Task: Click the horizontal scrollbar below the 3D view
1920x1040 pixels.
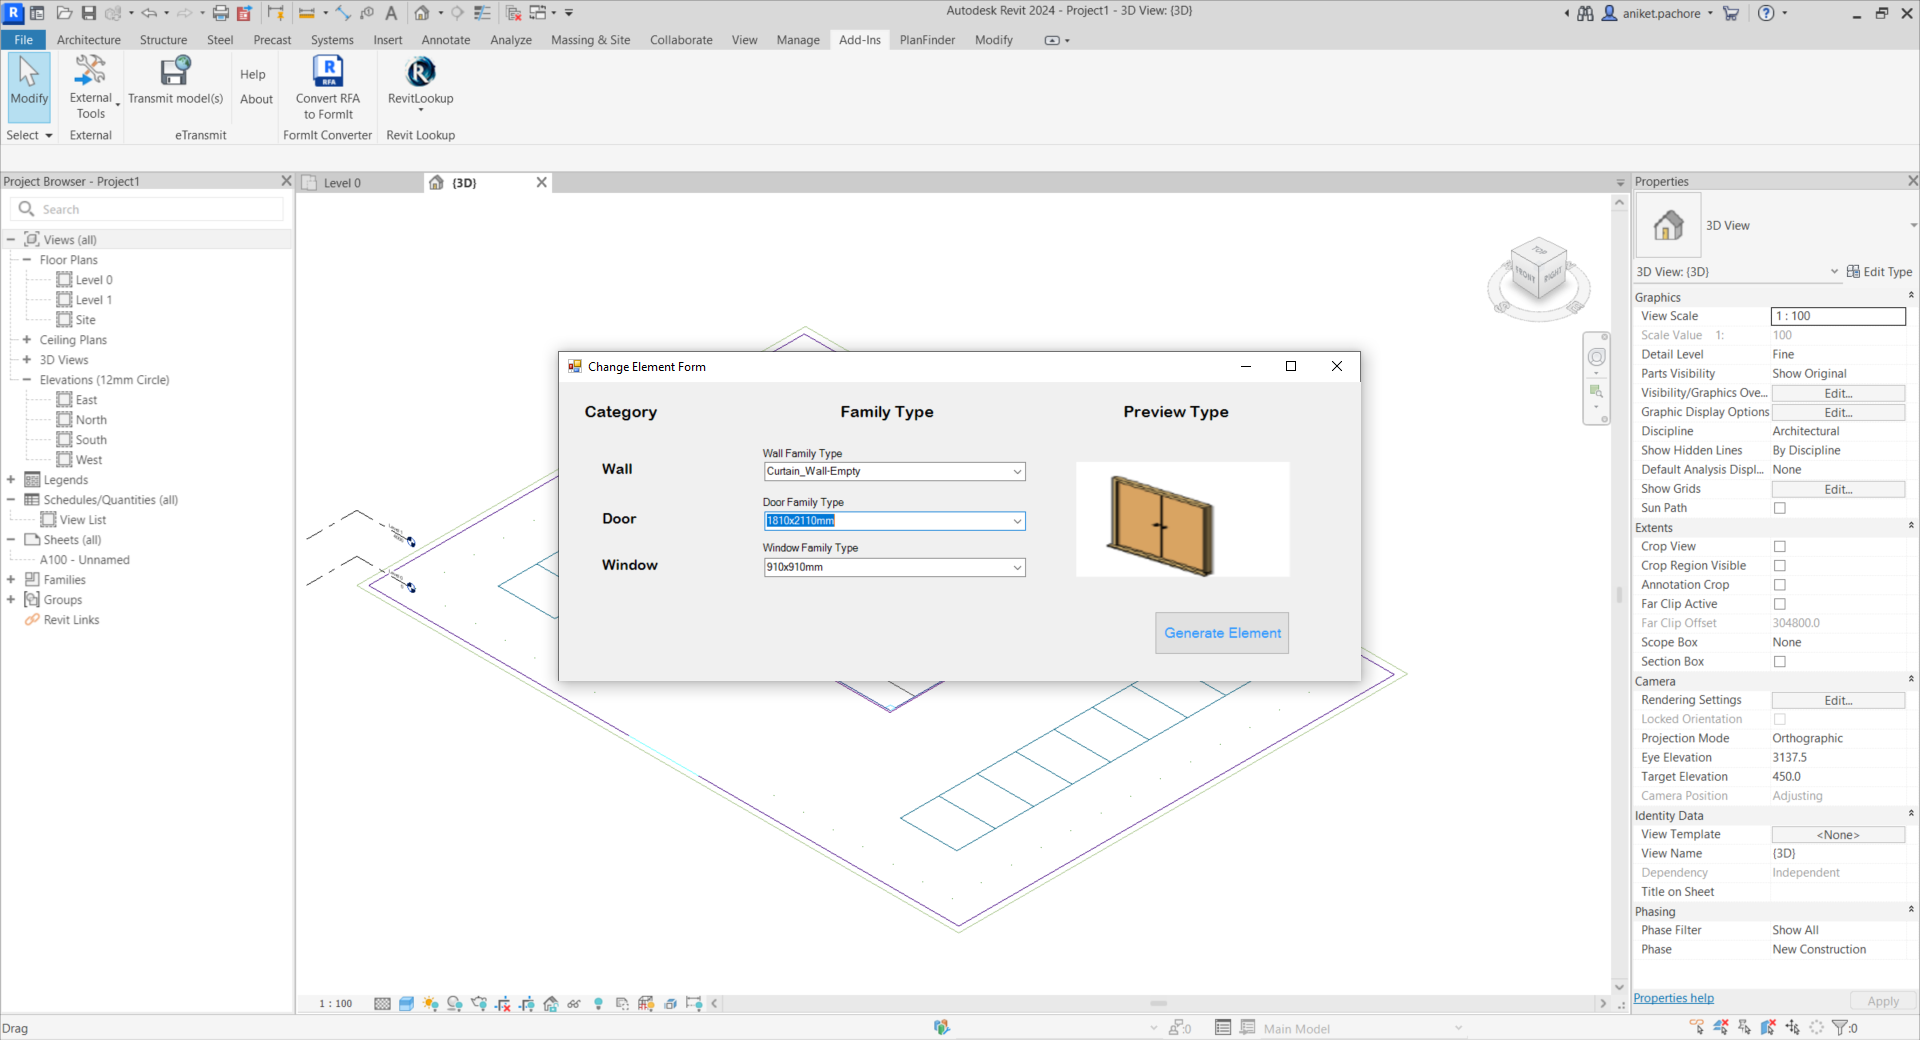Action: [x=1159, y=1003]
